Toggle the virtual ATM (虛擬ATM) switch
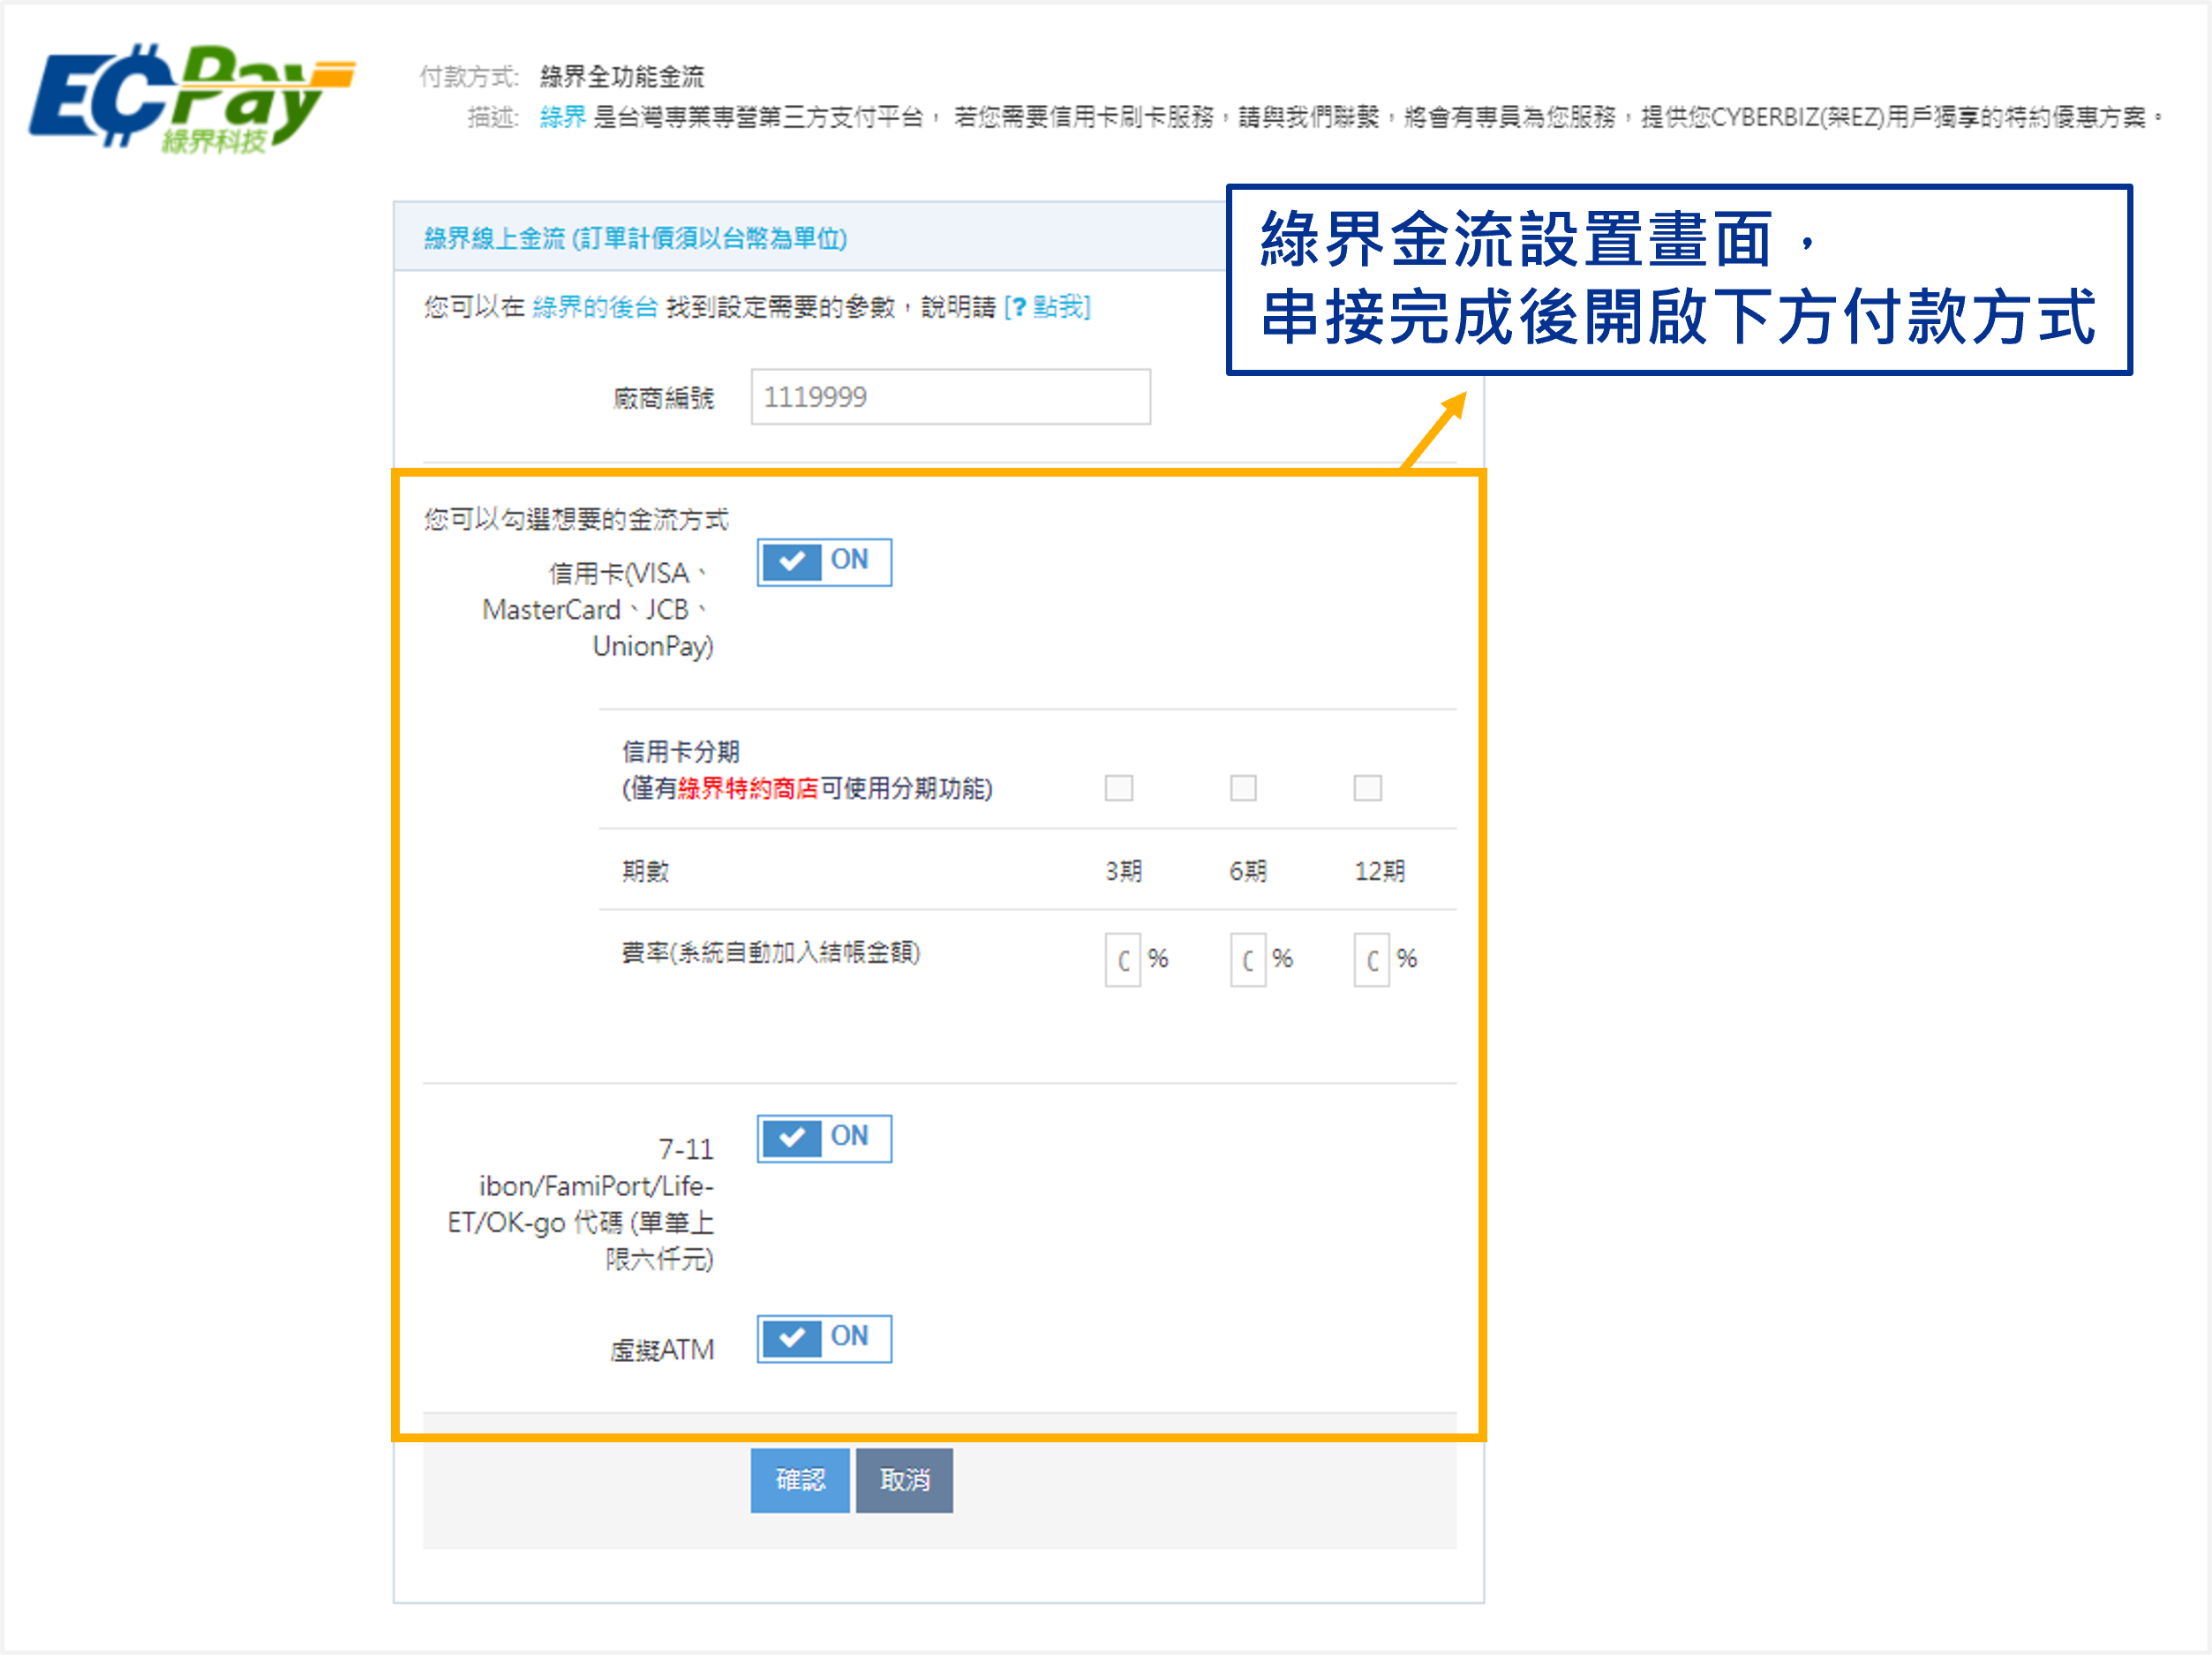This screenshot has height=1655, width=2212. pyautogui.click(x=824, y=1338)
